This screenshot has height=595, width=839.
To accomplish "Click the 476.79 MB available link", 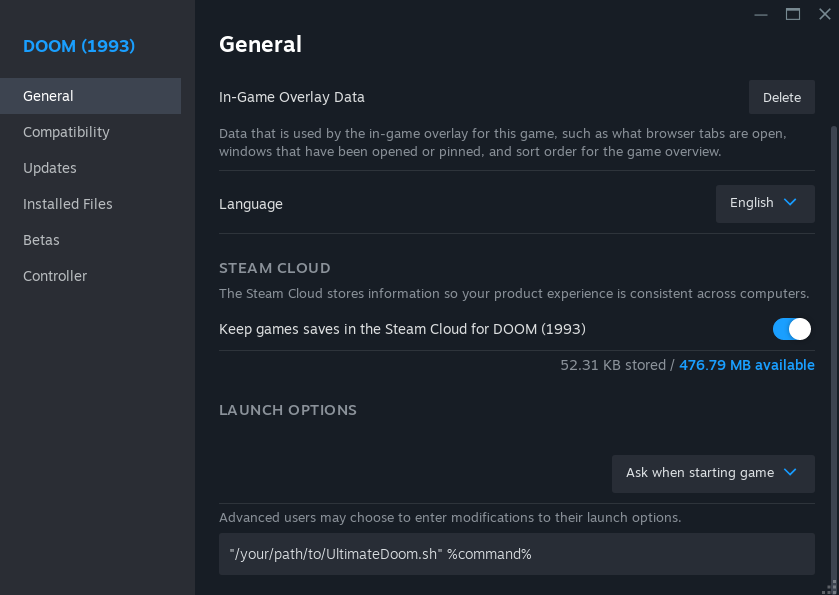I will tap(746, 365).
